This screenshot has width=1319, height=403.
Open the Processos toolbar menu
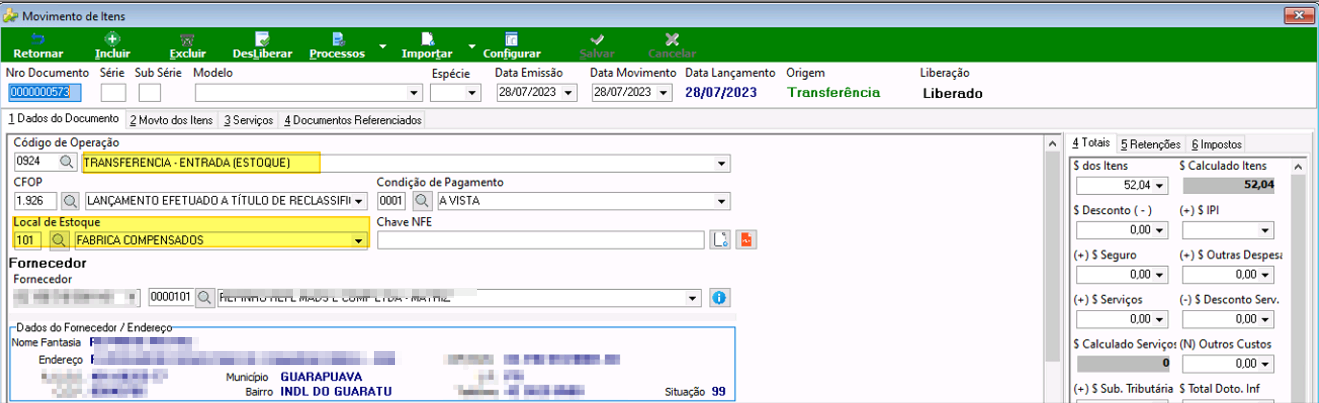pos(337,46)
